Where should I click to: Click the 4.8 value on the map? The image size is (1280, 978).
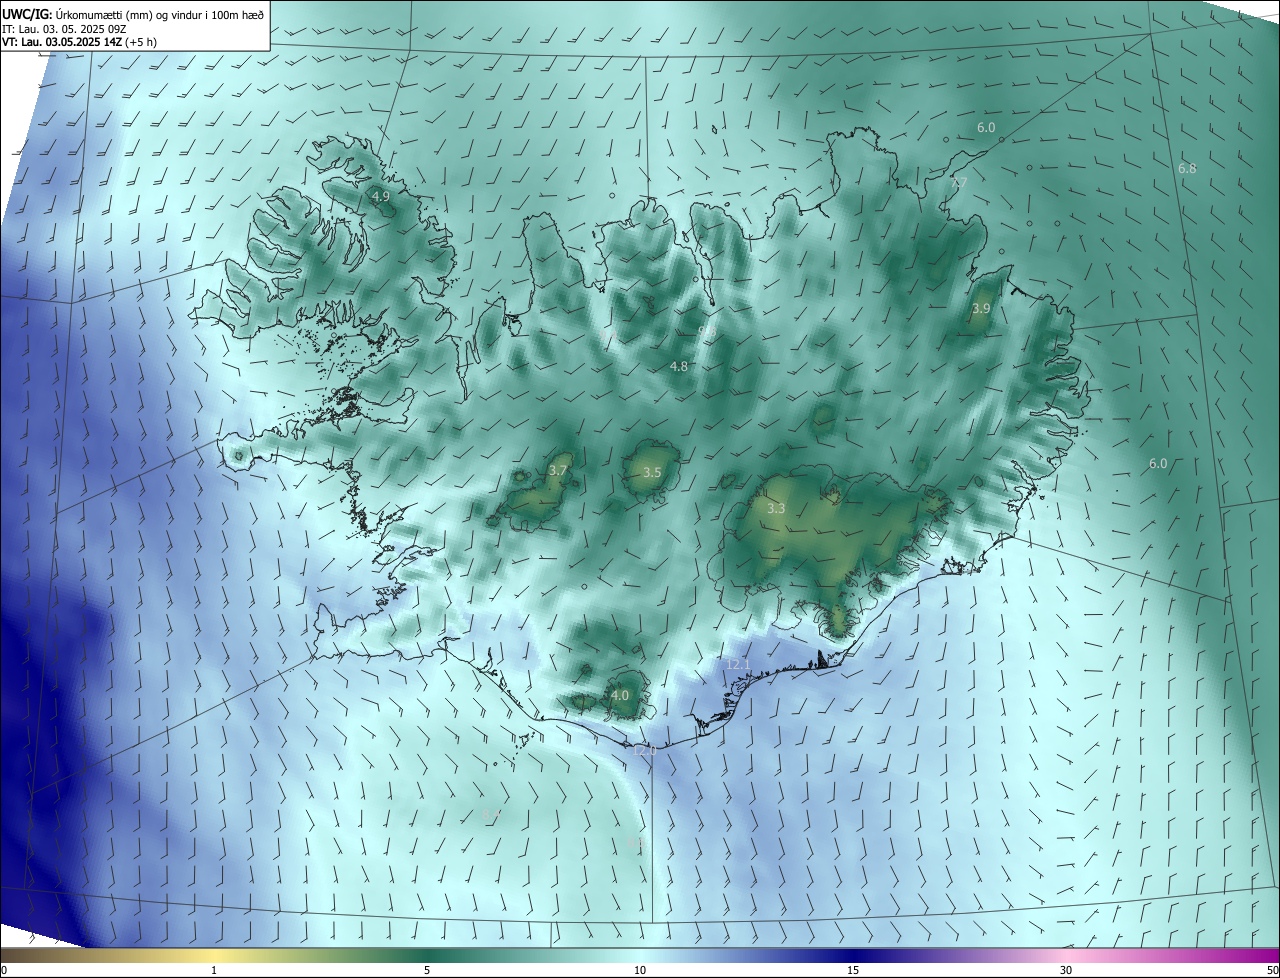click(679, 367)
